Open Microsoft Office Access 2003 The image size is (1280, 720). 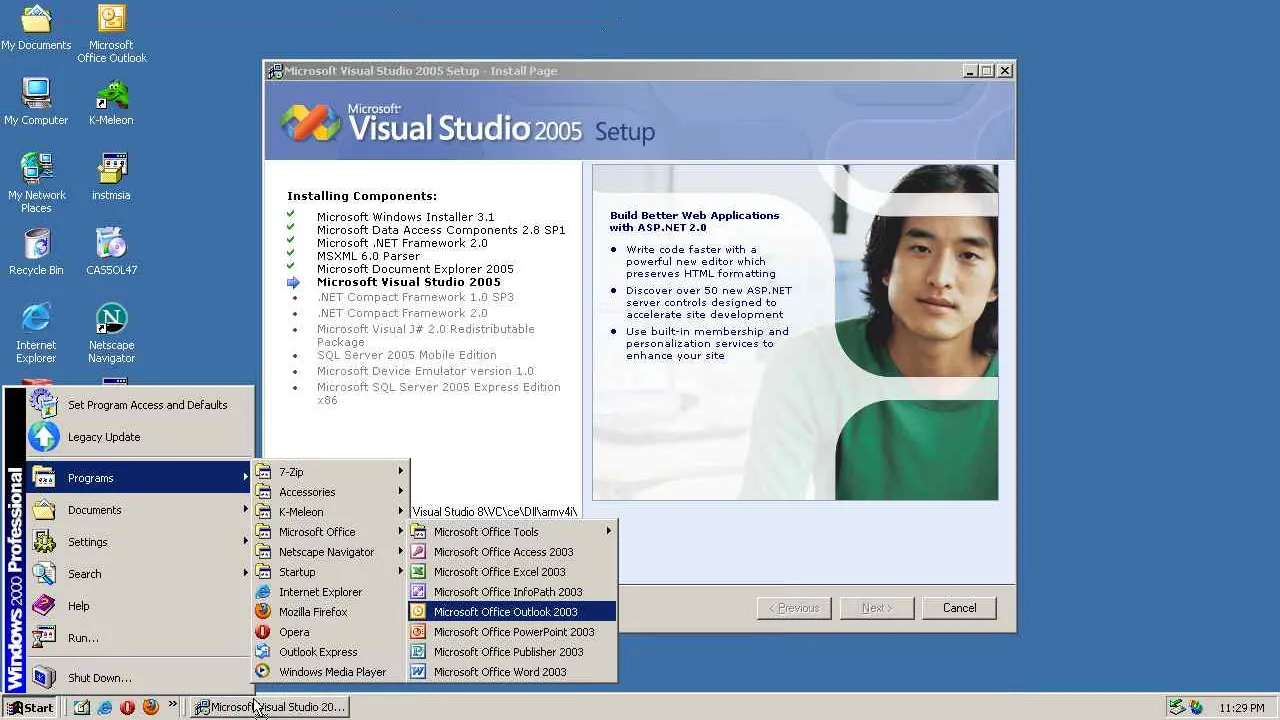(x=512, y=551)
